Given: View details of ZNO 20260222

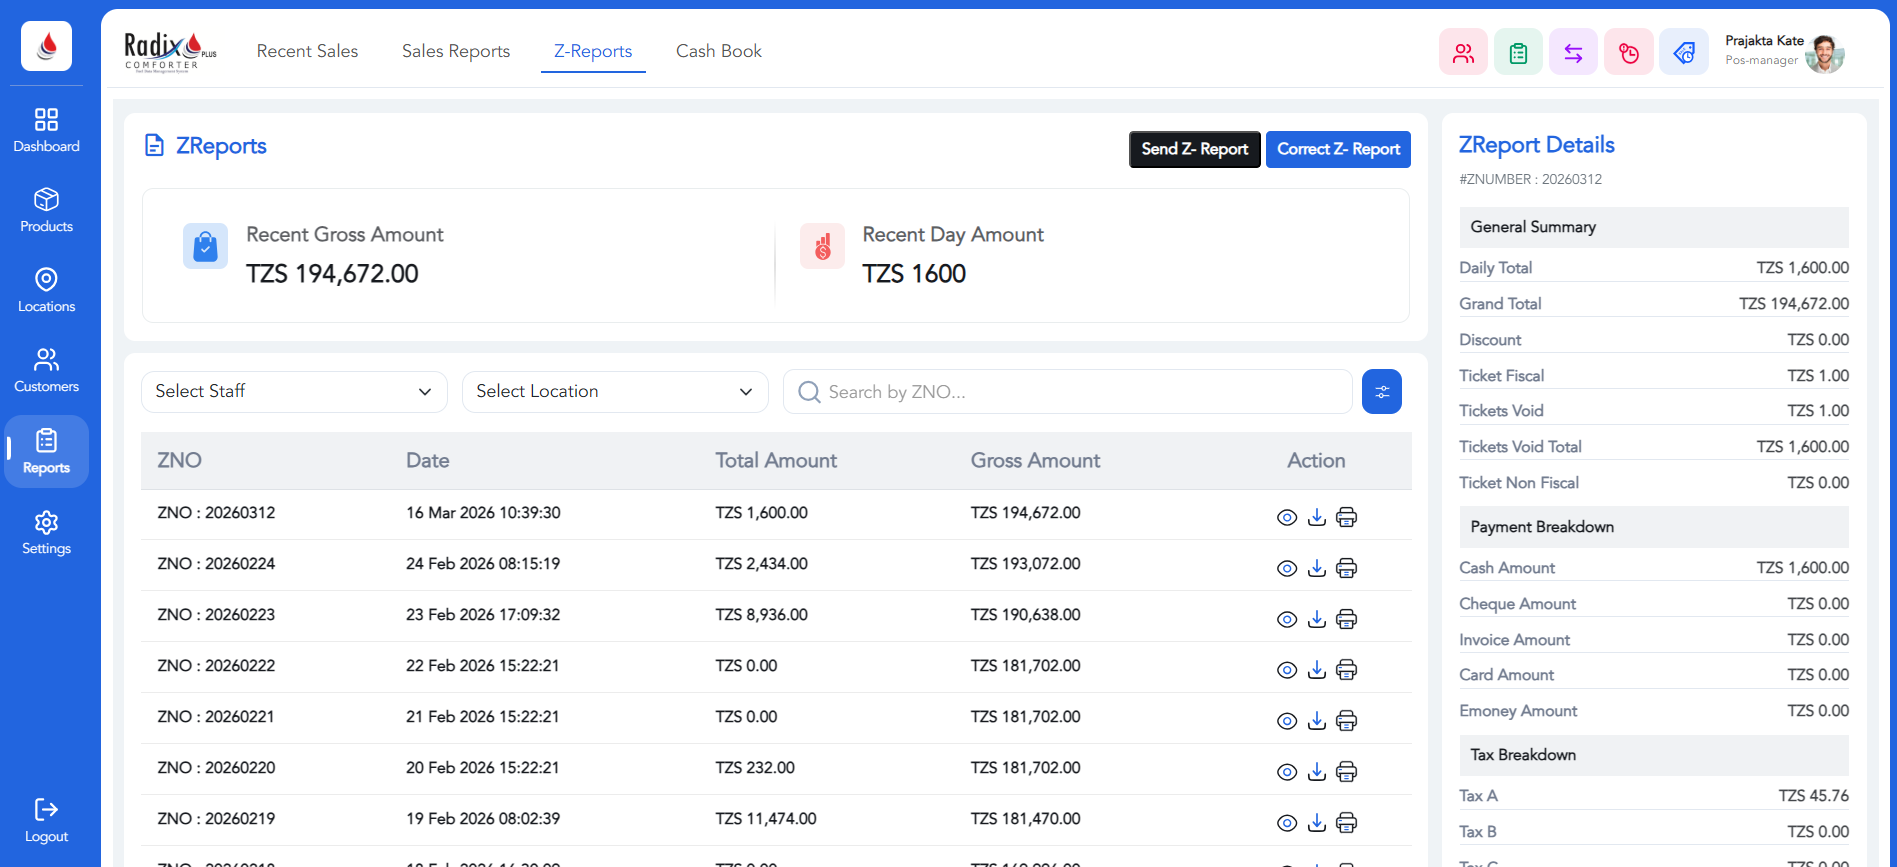Looking at the screenshot, I should 1287,670.
